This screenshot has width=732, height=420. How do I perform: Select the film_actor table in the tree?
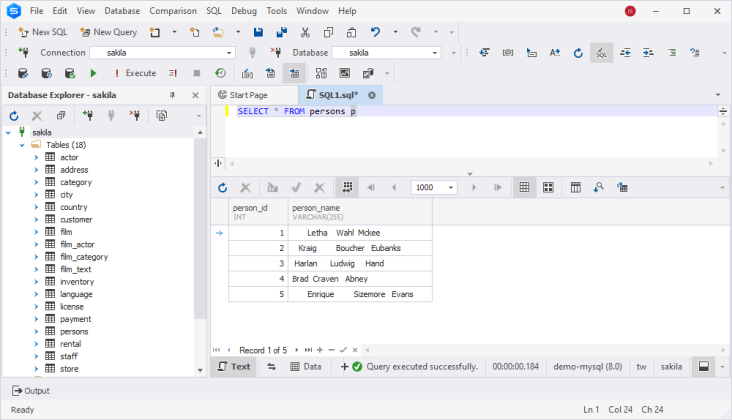(x=77, y=244)
